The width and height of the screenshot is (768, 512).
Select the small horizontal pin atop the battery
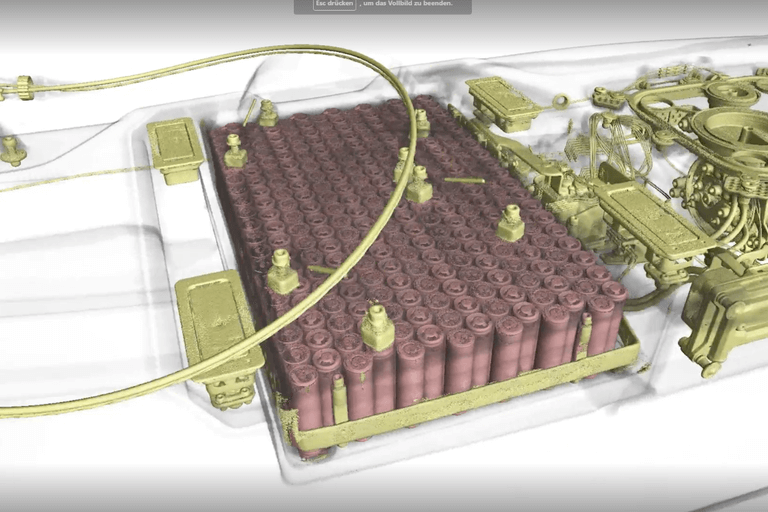pyautogui.click(x=464, y=181)
